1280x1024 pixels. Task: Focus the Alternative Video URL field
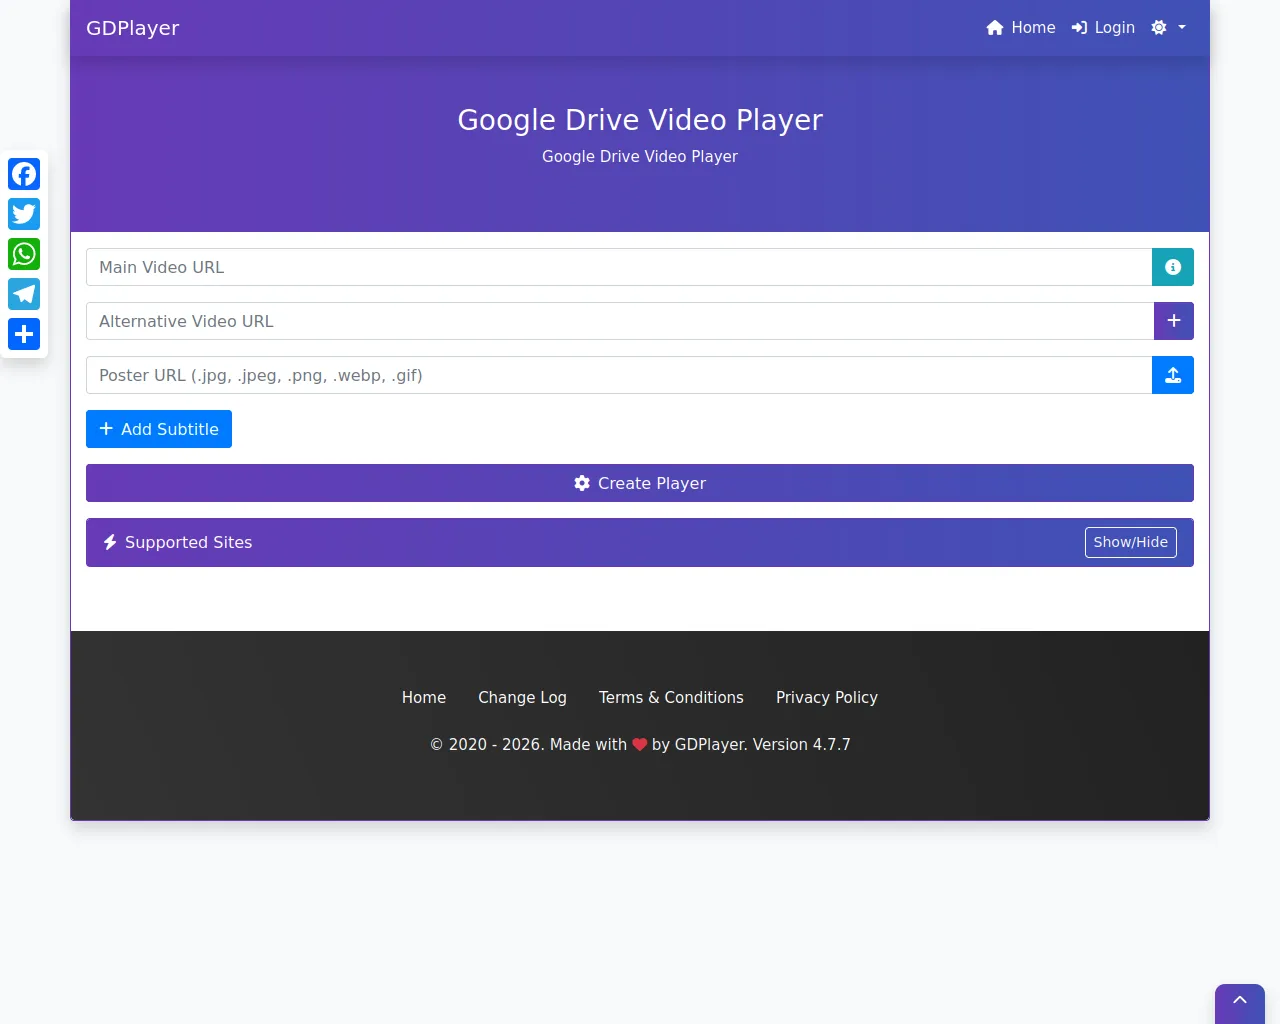(x=620, y=321)
